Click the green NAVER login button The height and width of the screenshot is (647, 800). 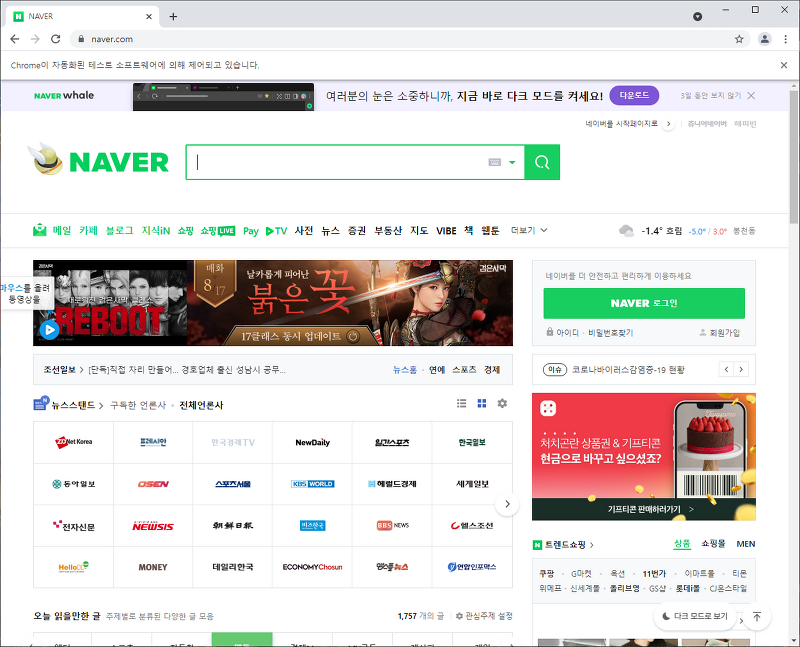pyautogui.click(x=644, y=303)
